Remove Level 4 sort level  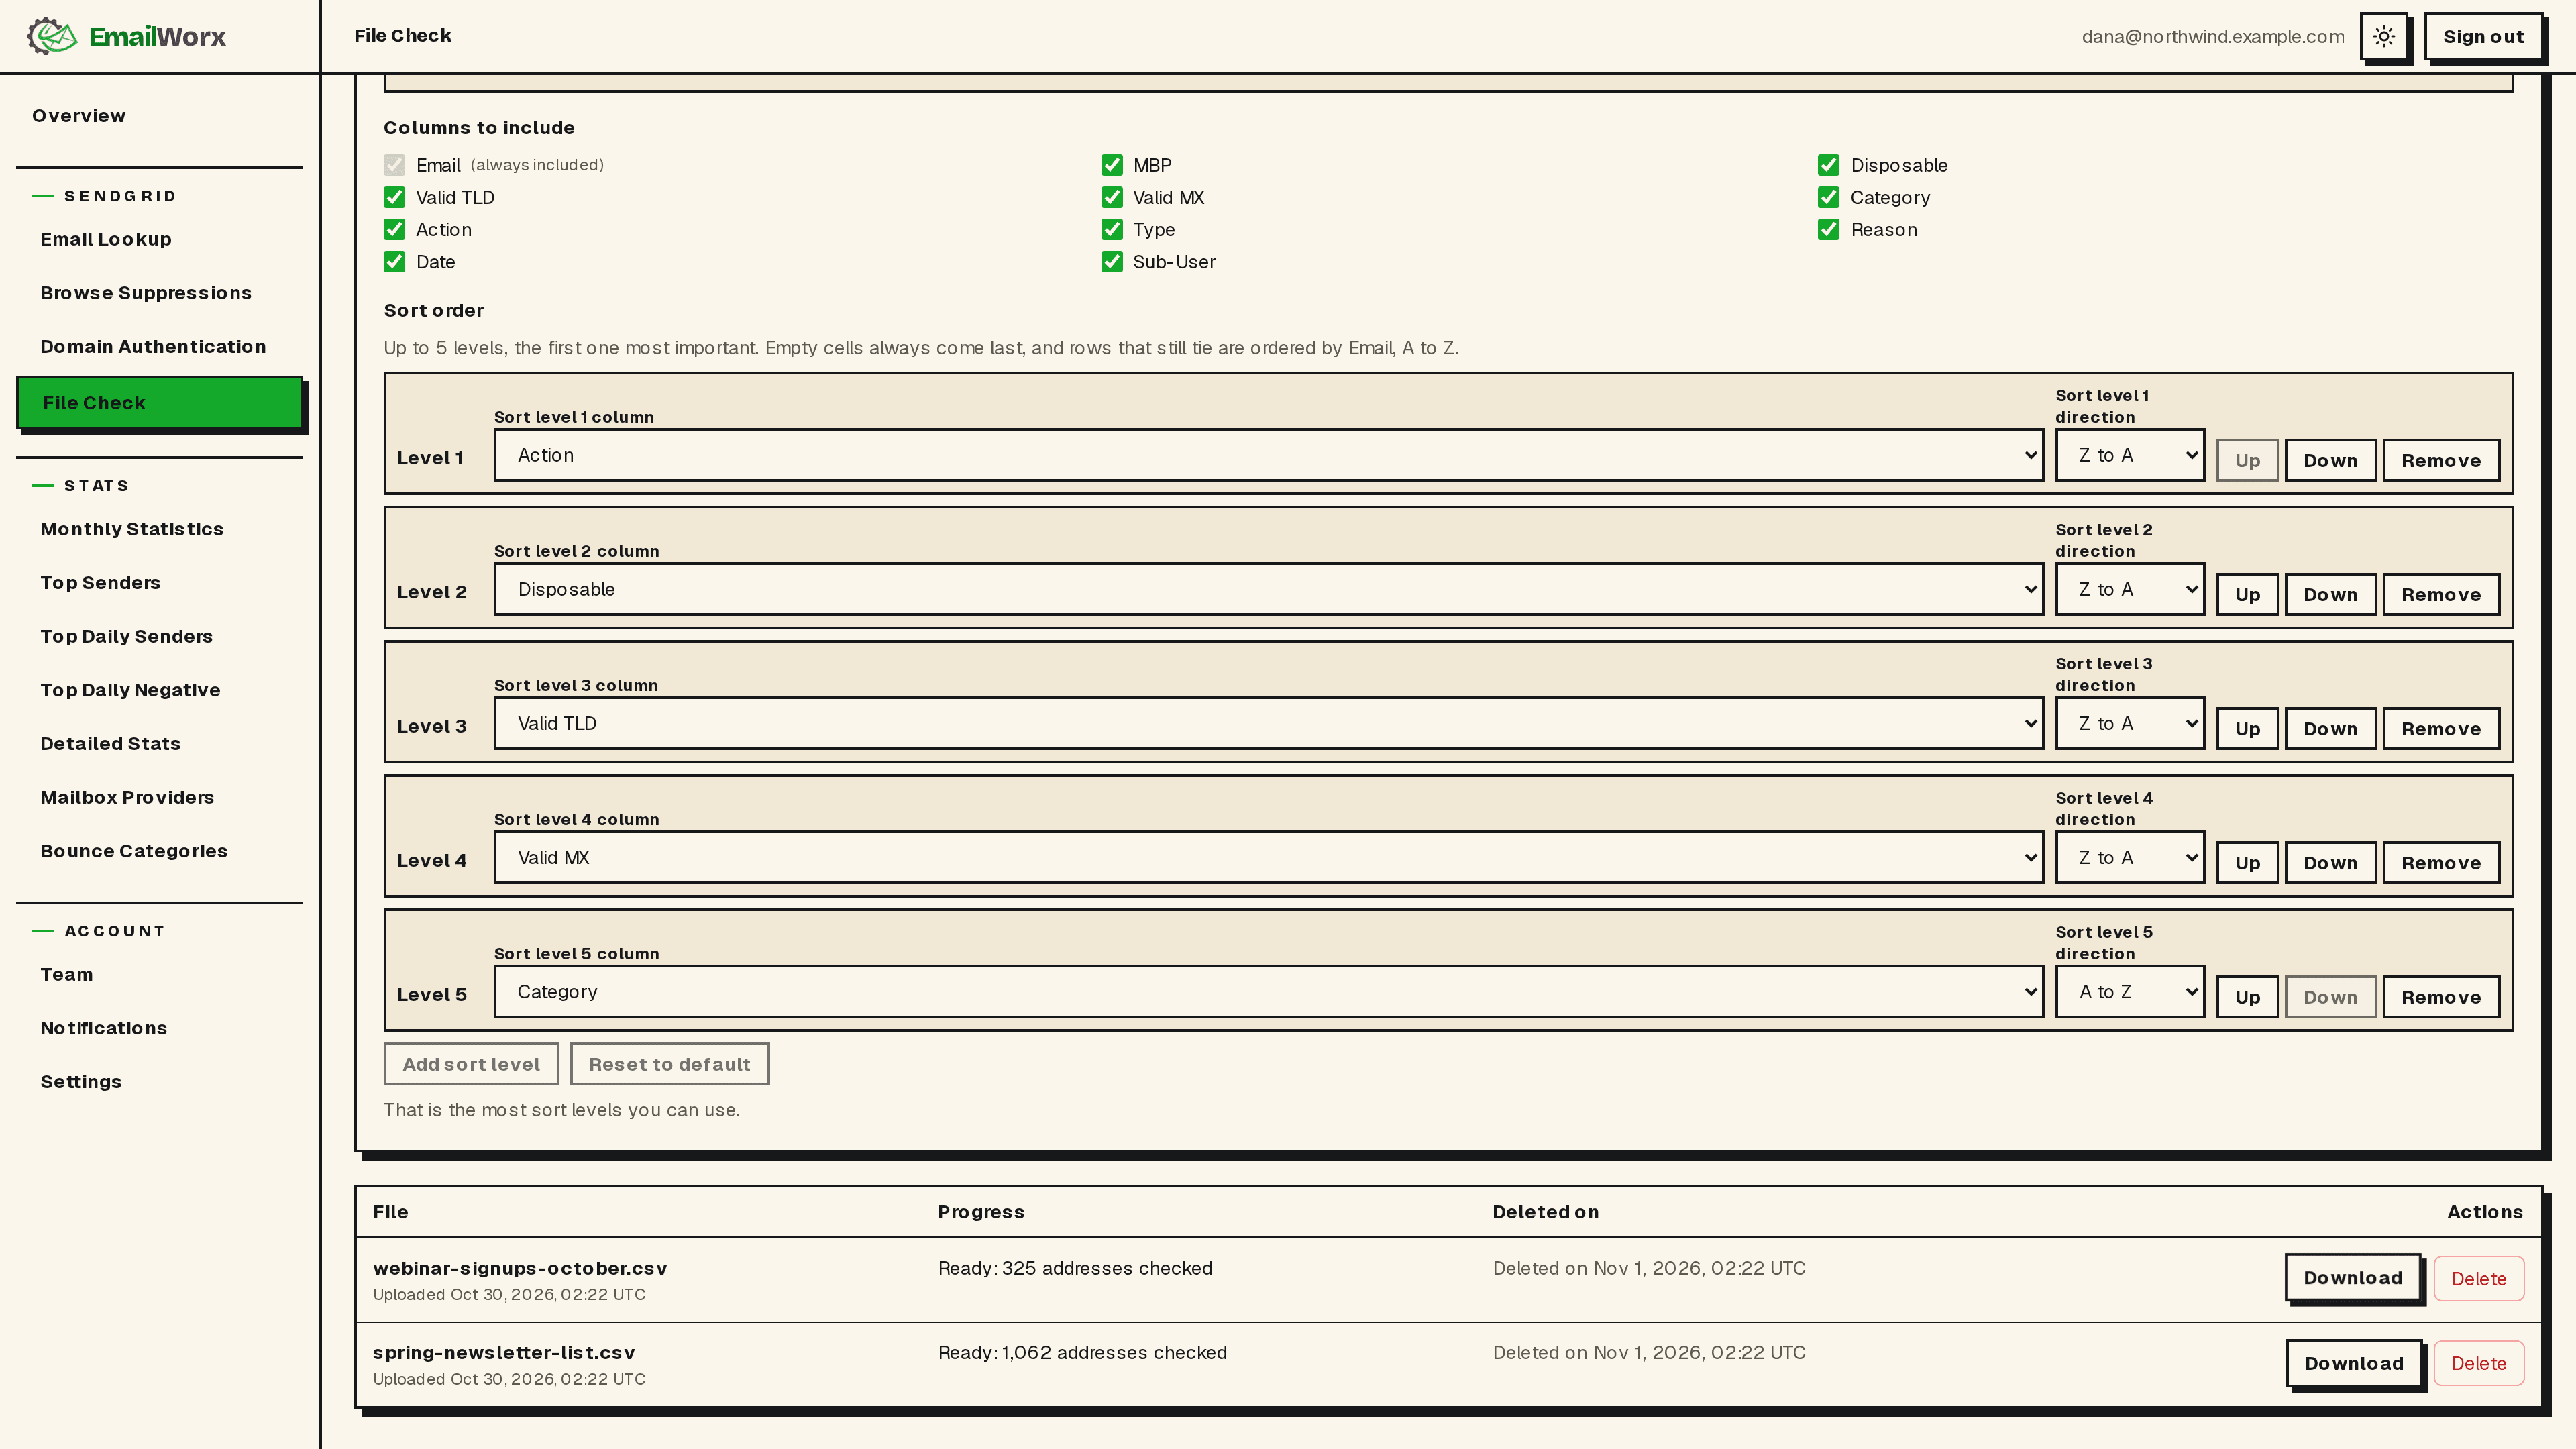[2441, 862]
